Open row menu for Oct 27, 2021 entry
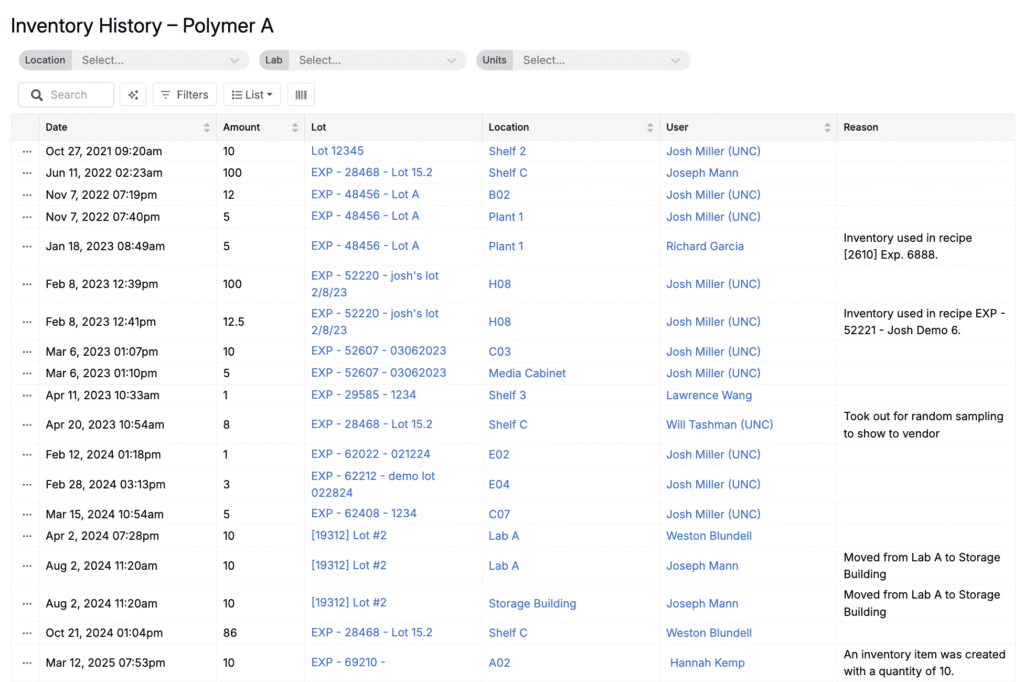This screenshot has width=1024, height=682. (x=27, y=152)
